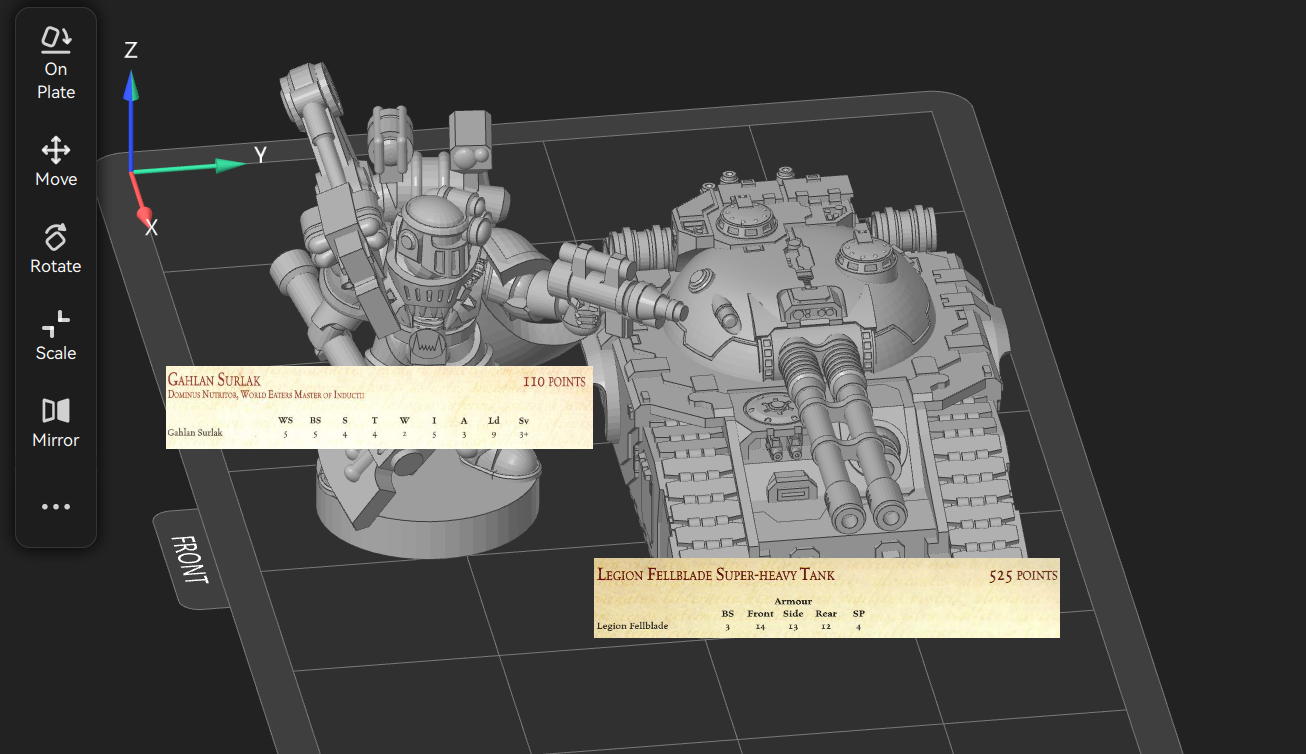Click the "525 POINTS" value
The height and width of the screenshot is (754, 1306).
[x=1022, y=575]
